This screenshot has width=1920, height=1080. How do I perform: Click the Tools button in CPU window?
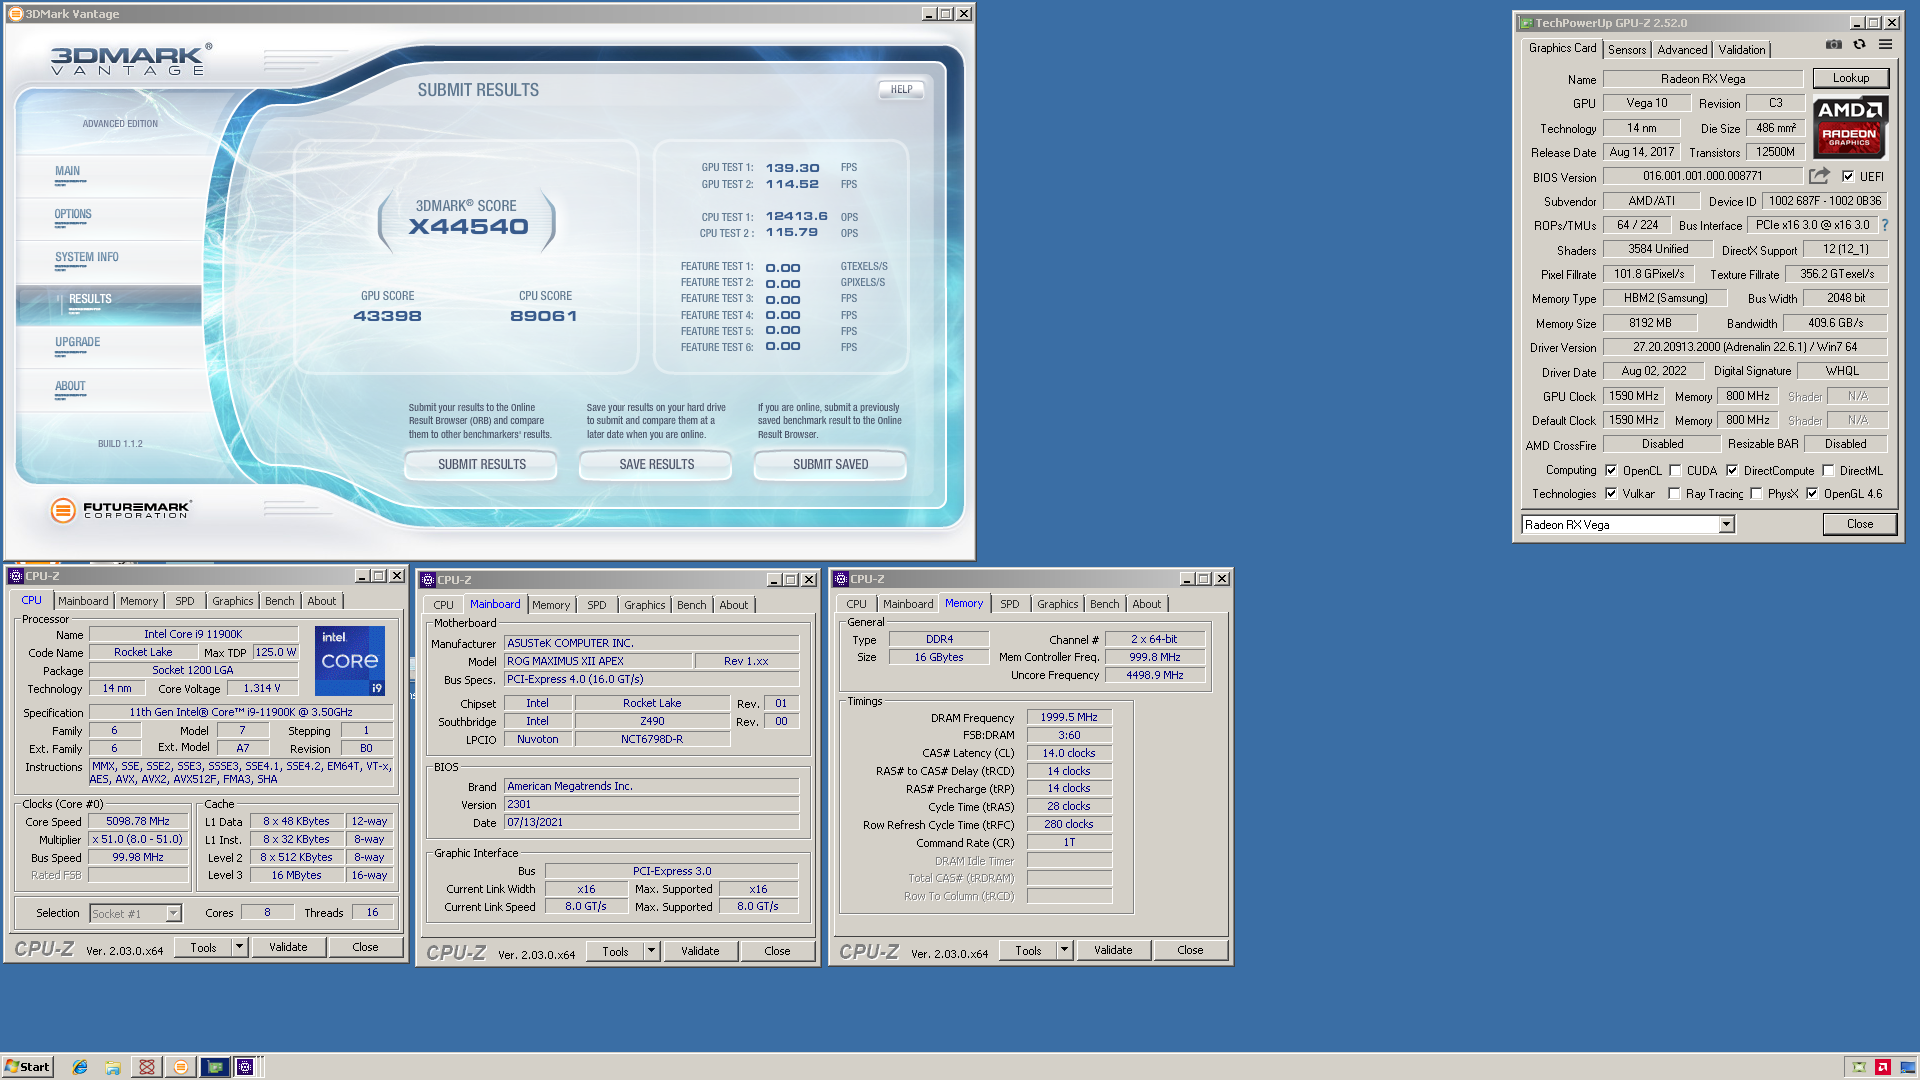203,947
